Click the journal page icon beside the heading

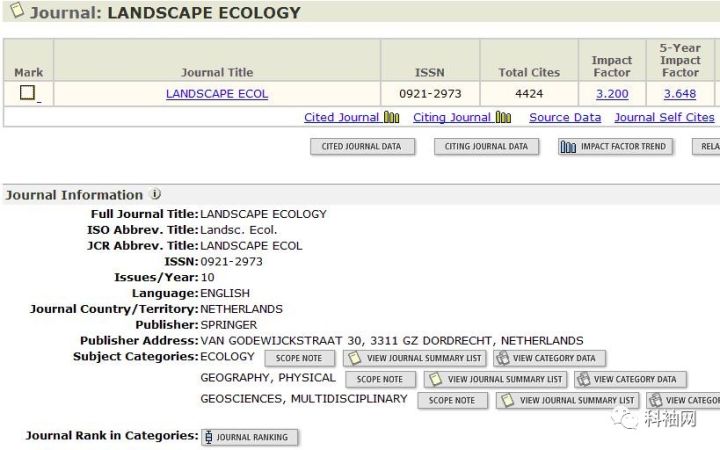pos(15,11)
